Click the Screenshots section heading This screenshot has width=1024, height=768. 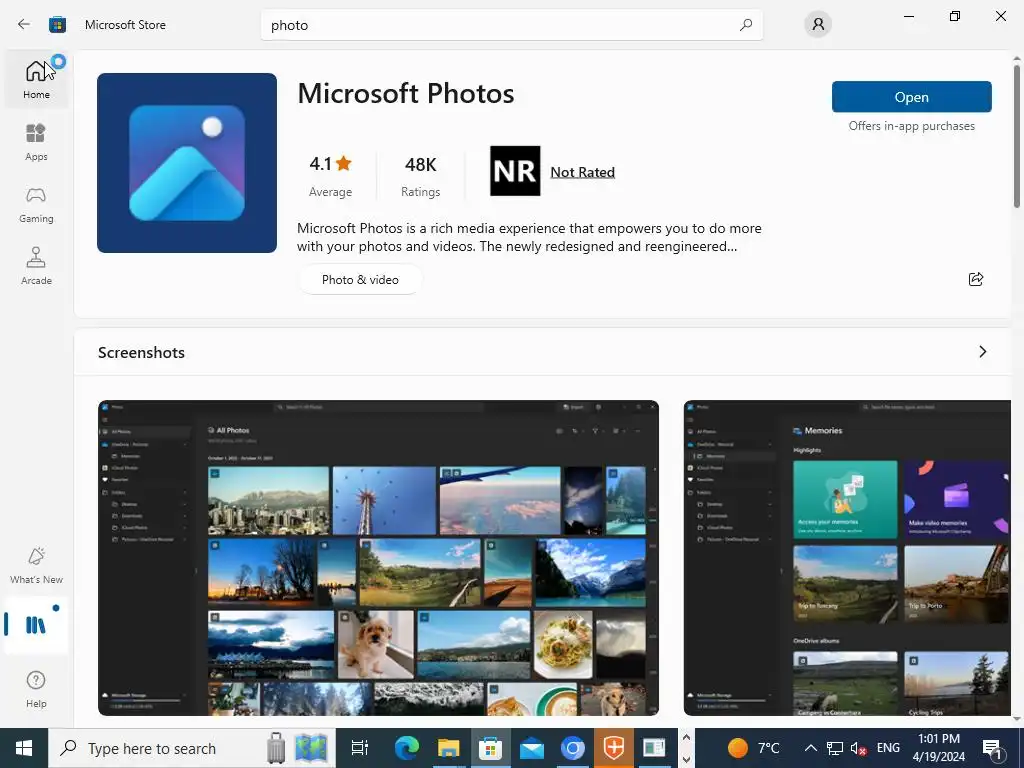[x=141, y=353]
